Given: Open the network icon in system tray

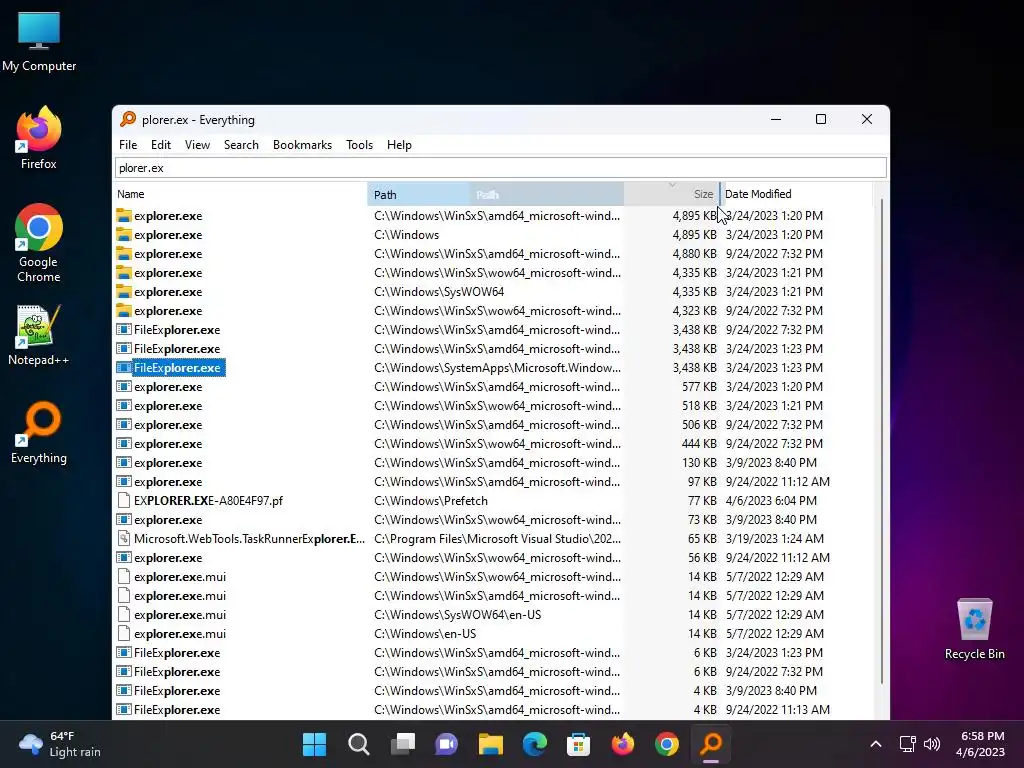Looking at the screenshot, I should pyautogui.click(x=907, y=744).
